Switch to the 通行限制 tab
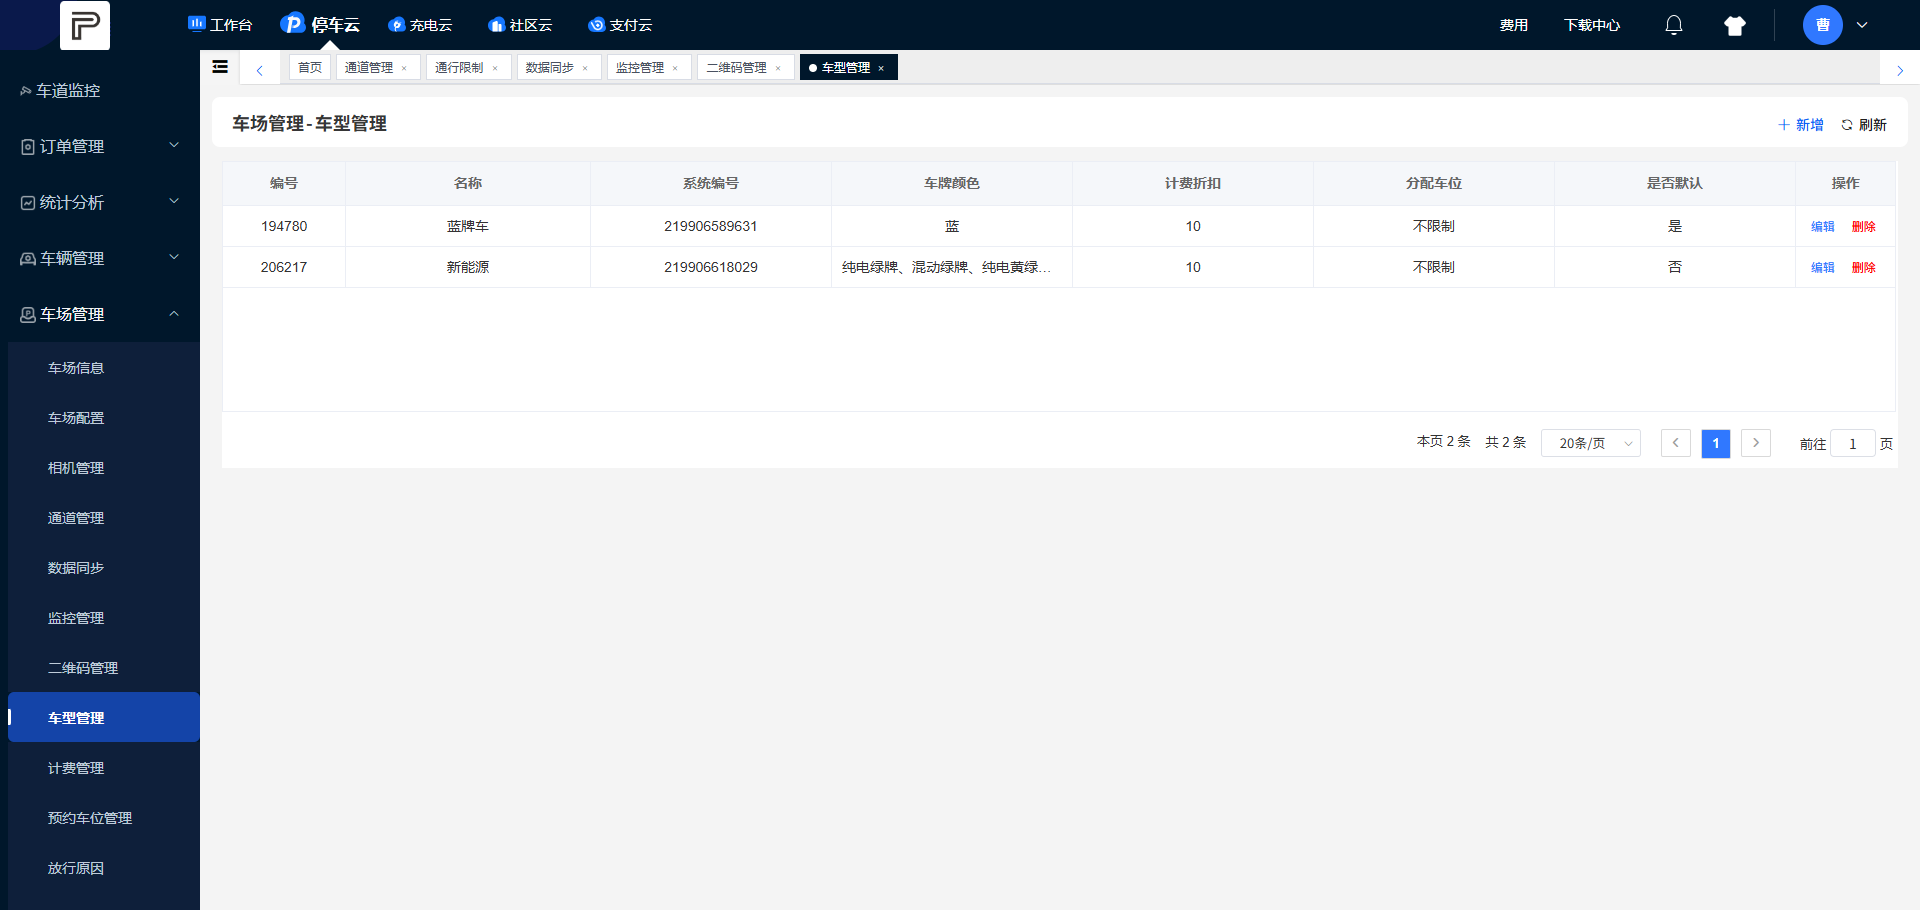 click(x=459, y=67)
